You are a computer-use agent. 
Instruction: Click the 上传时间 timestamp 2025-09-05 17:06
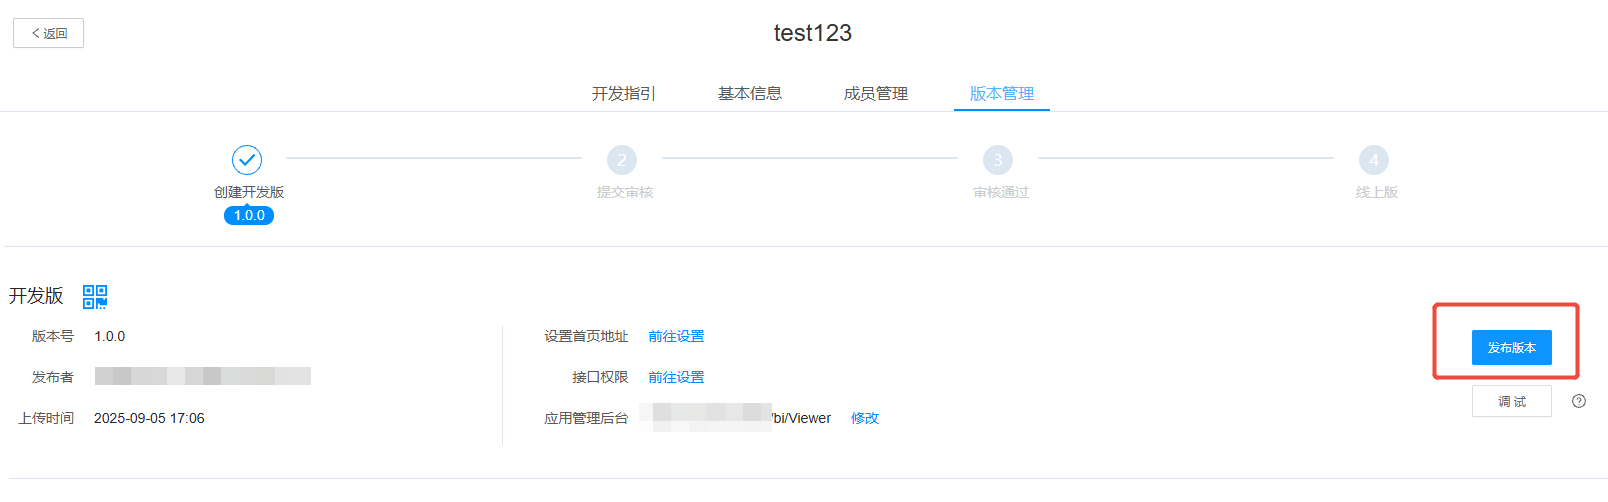[x=149, y=418]
